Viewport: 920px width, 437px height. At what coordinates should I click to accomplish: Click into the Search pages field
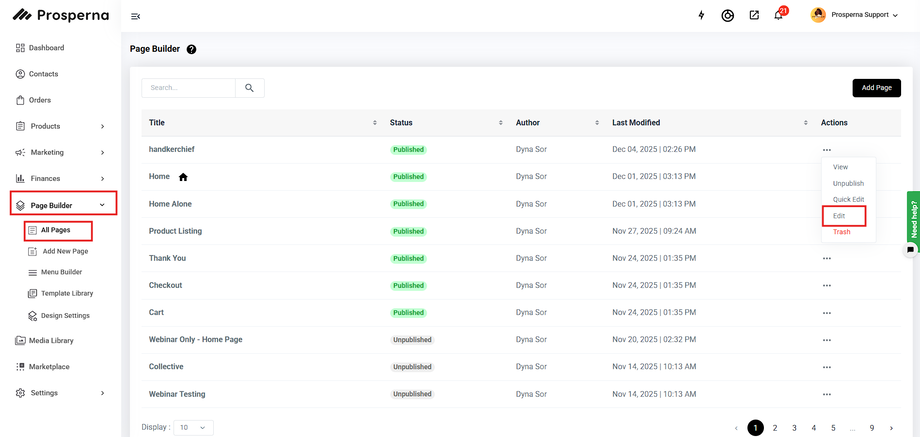(189, 88)
